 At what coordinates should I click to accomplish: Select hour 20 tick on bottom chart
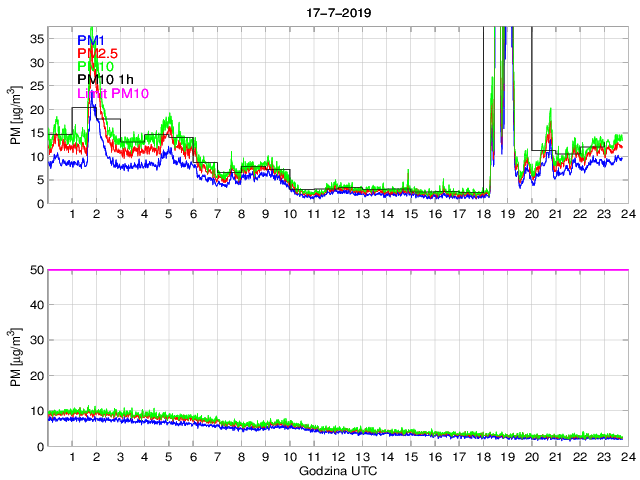click(531, 457)
